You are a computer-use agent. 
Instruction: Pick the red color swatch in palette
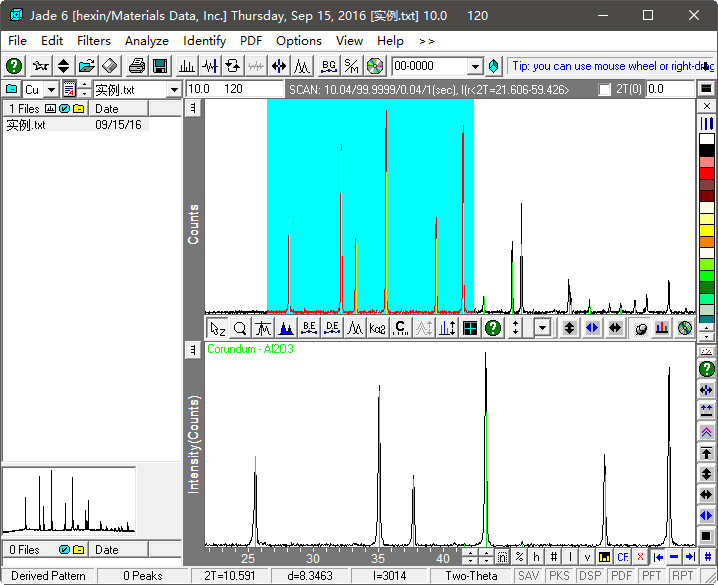click(x=707, y=173)
